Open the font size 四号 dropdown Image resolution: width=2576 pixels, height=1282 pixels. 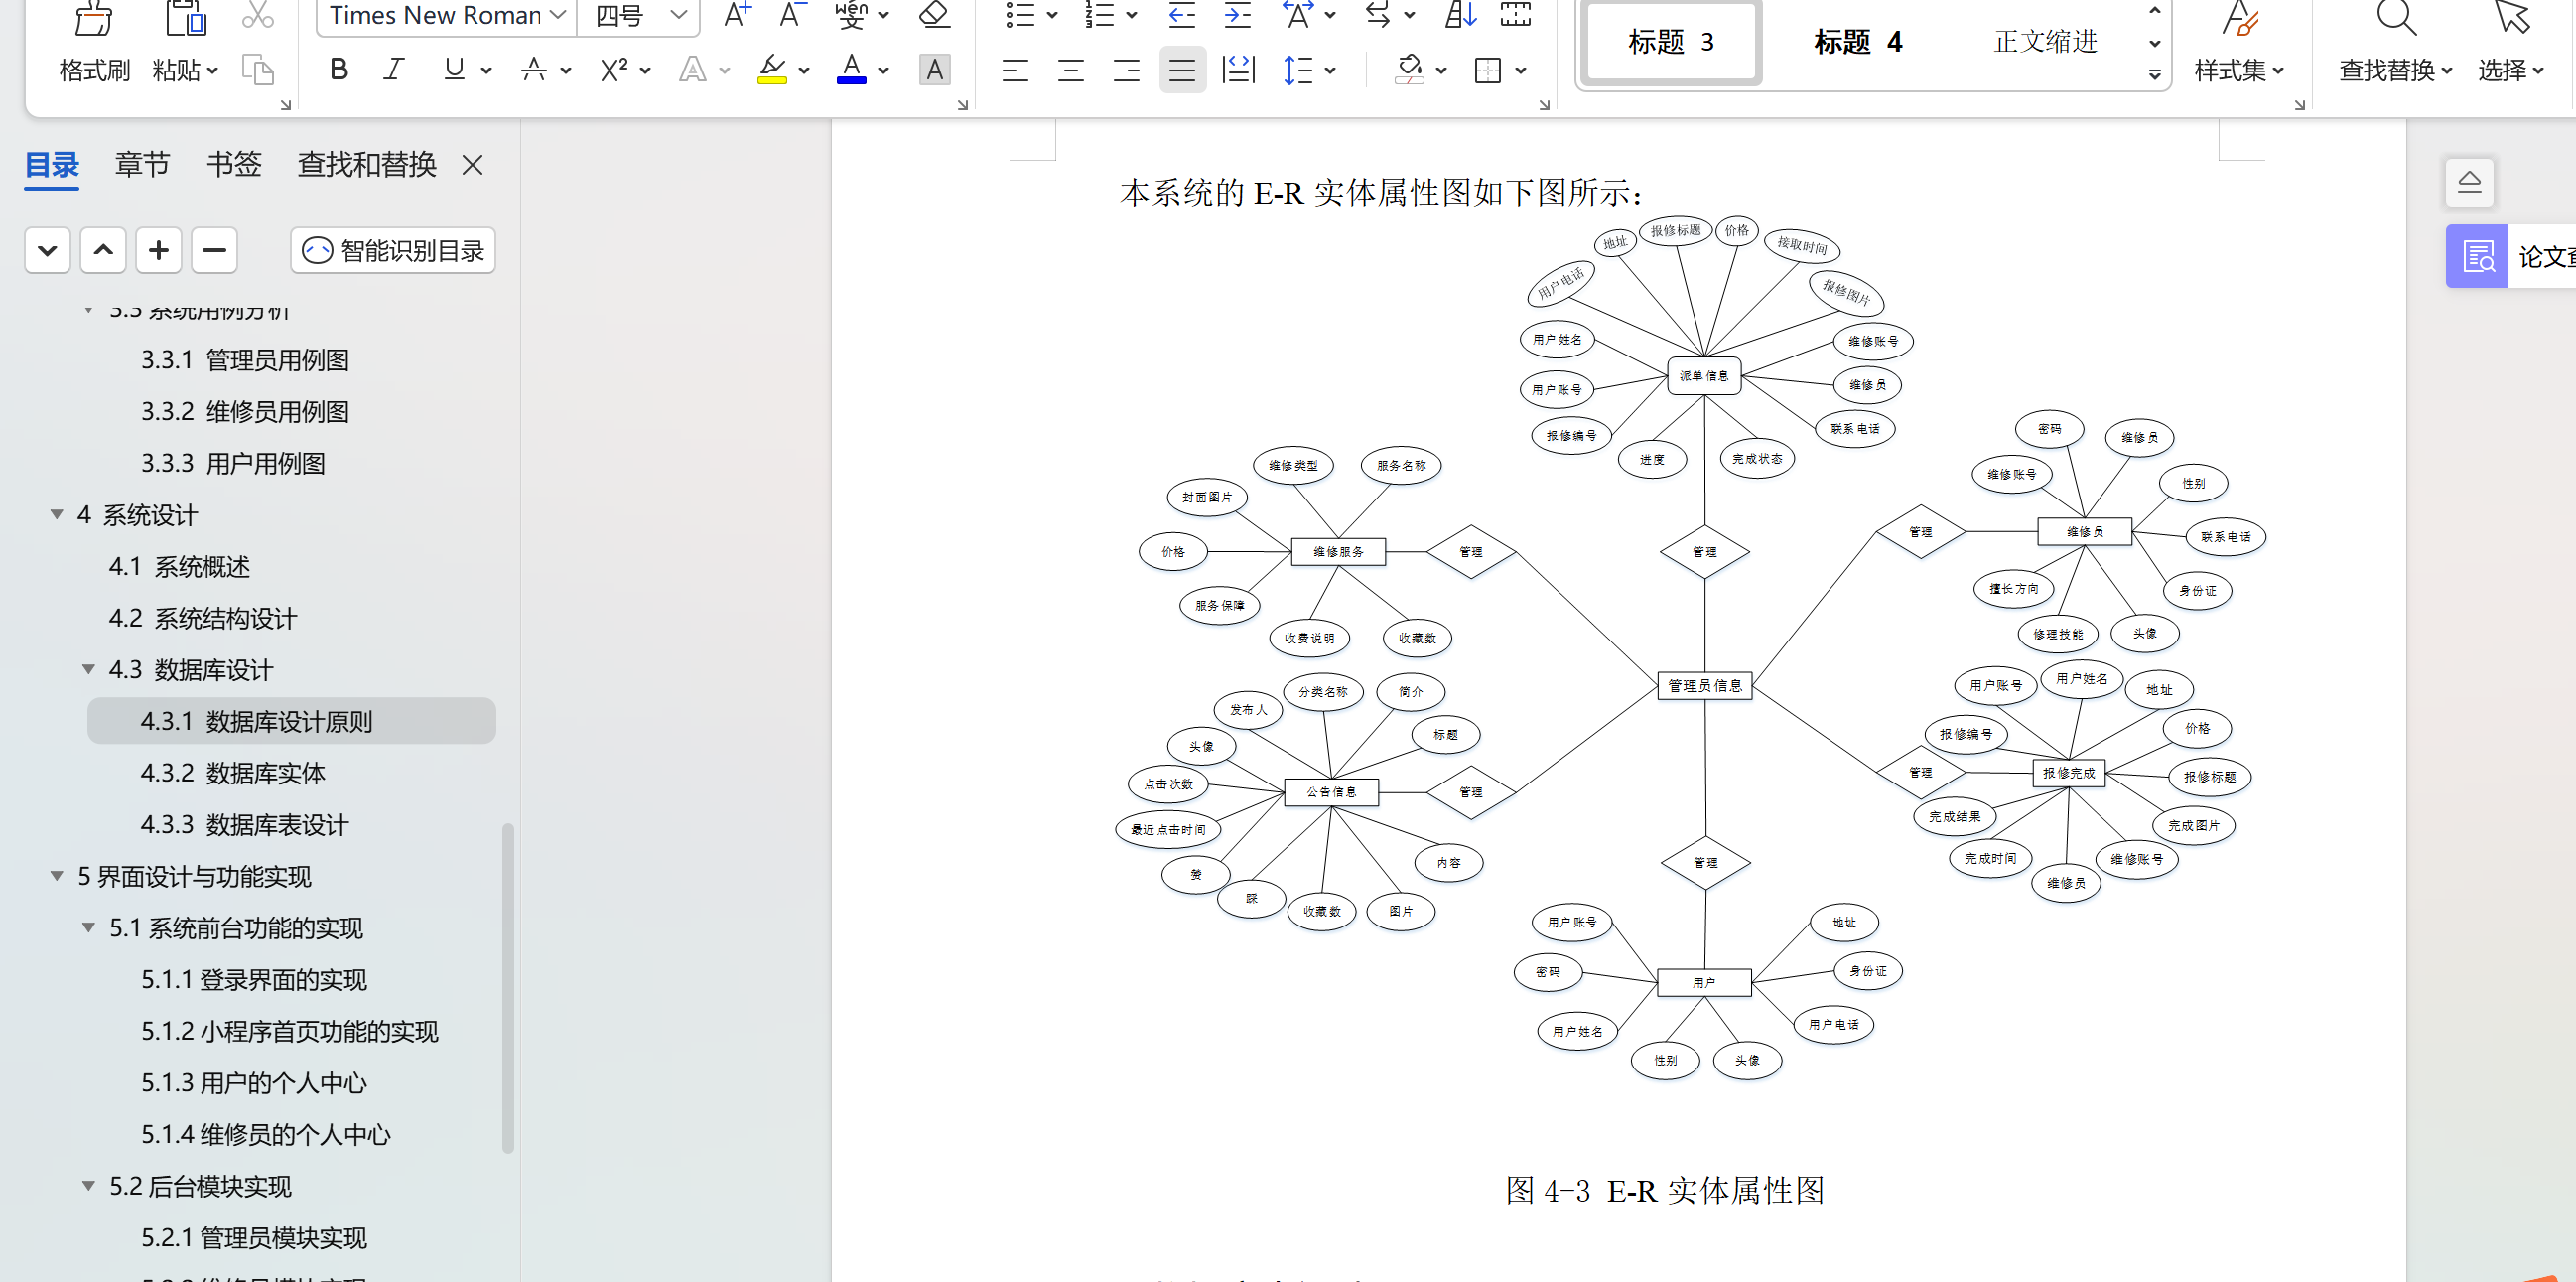pos(678,15)
